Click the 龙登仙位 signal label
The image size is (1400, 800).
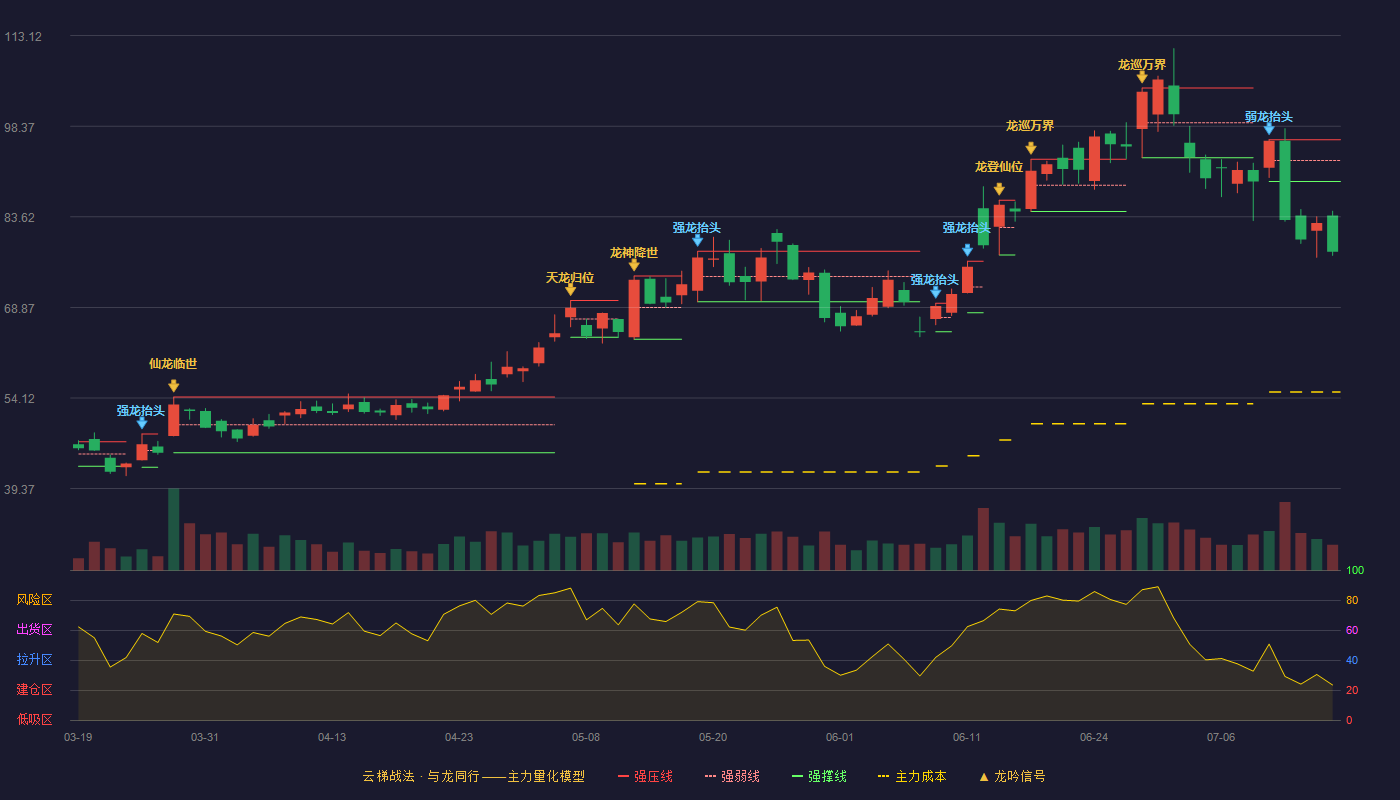[x=999, y=167]
